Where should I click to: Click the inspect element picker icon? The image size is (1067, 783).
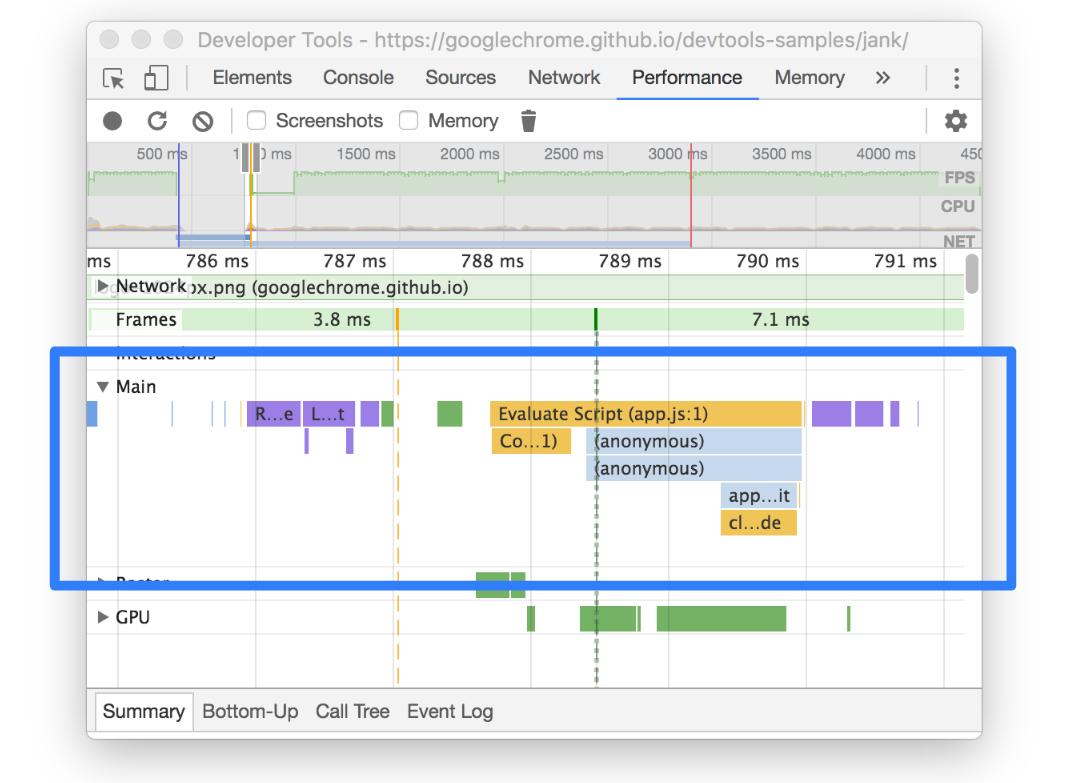113,78
